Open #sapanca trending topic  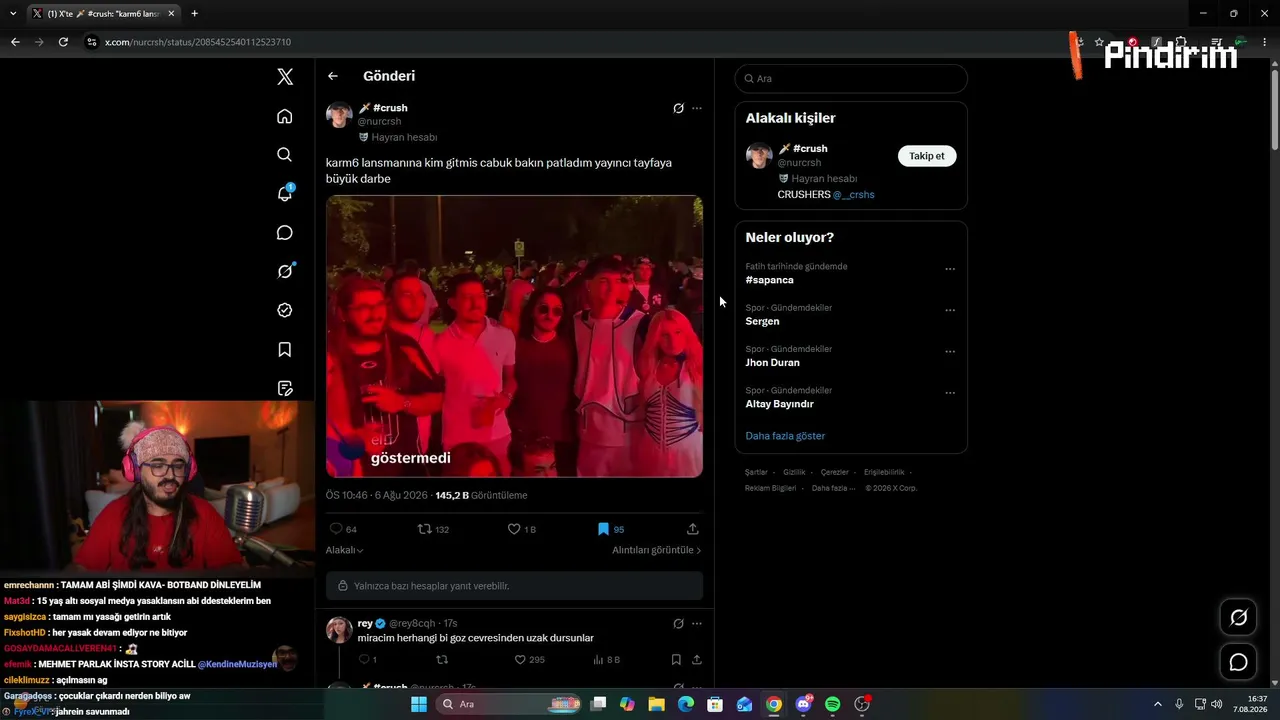(x=770, y=280)
